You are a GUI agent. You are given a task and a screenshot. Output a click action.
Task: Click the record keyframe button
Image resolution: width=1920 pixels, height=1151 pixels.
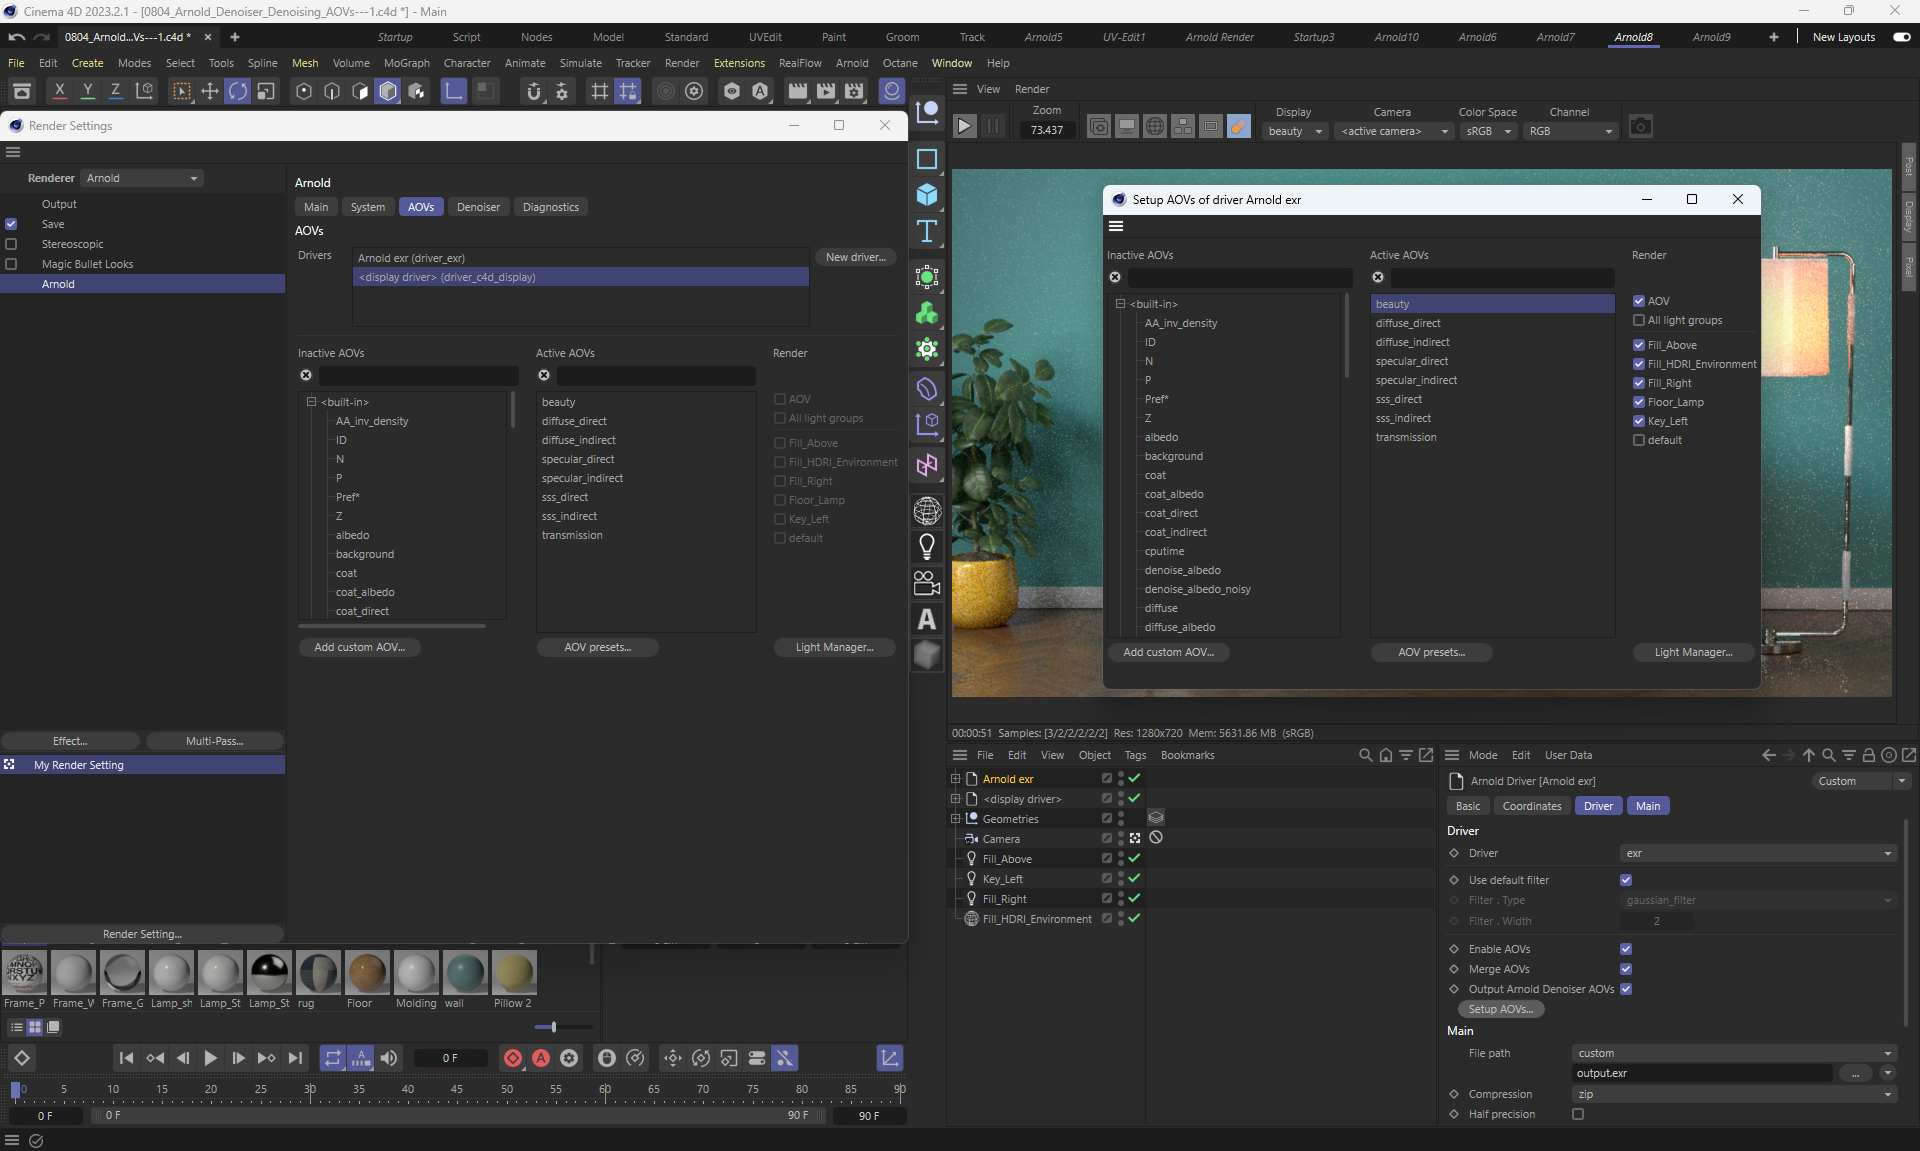click(x=513, y=1058)
